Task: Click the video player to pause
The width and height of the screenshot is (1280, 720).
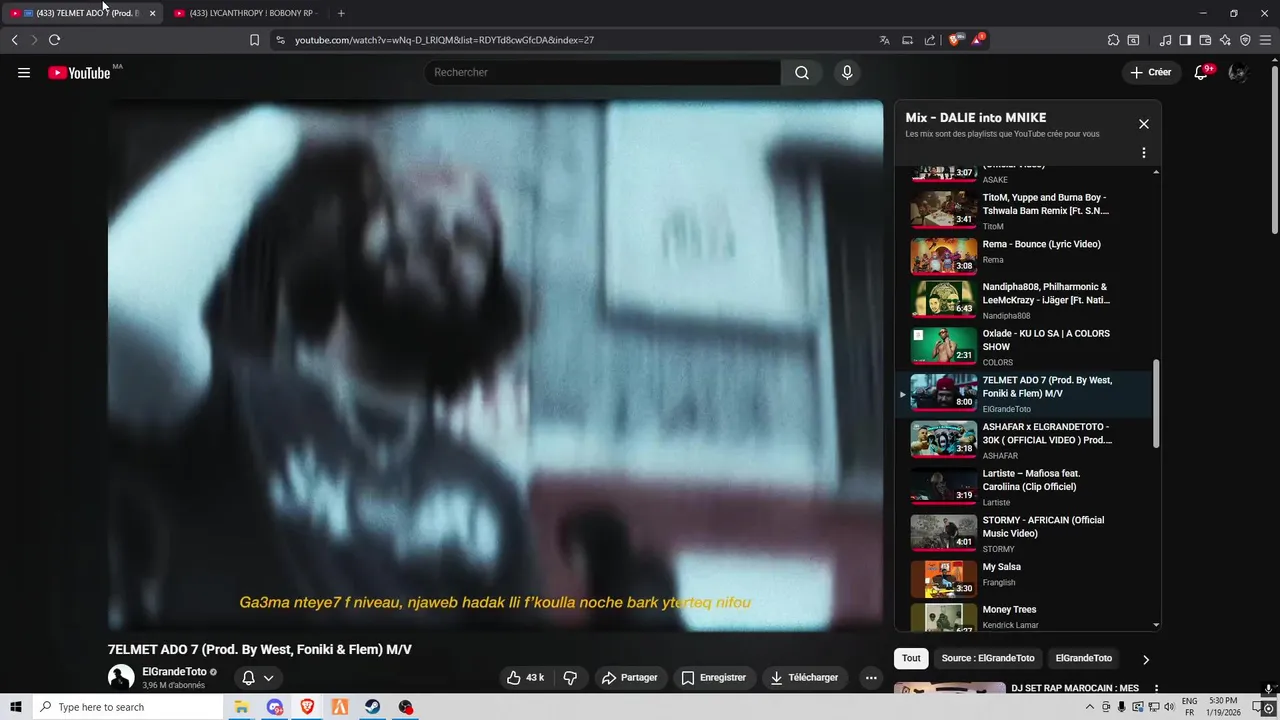Action: click(x=496, y=365)
